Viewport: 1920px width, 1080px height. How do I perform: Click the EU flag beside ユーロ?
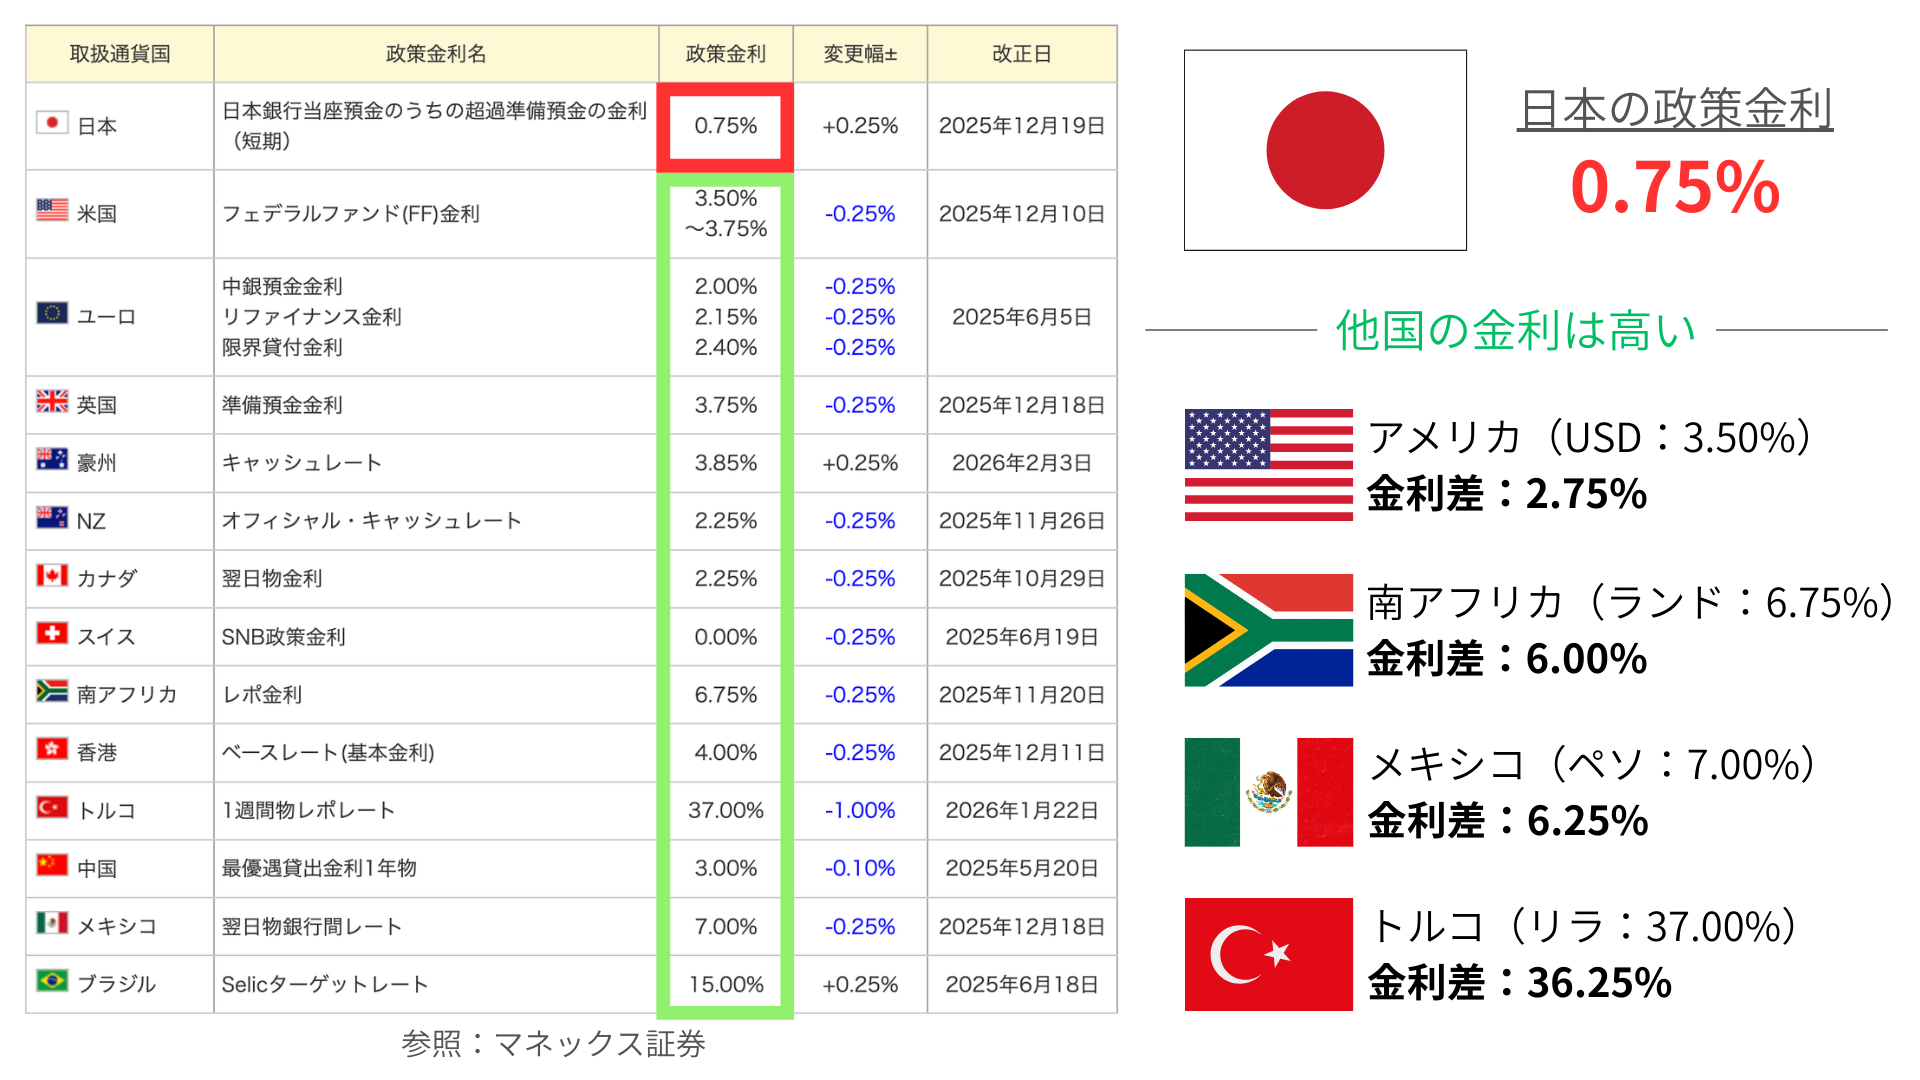point(52,313)
